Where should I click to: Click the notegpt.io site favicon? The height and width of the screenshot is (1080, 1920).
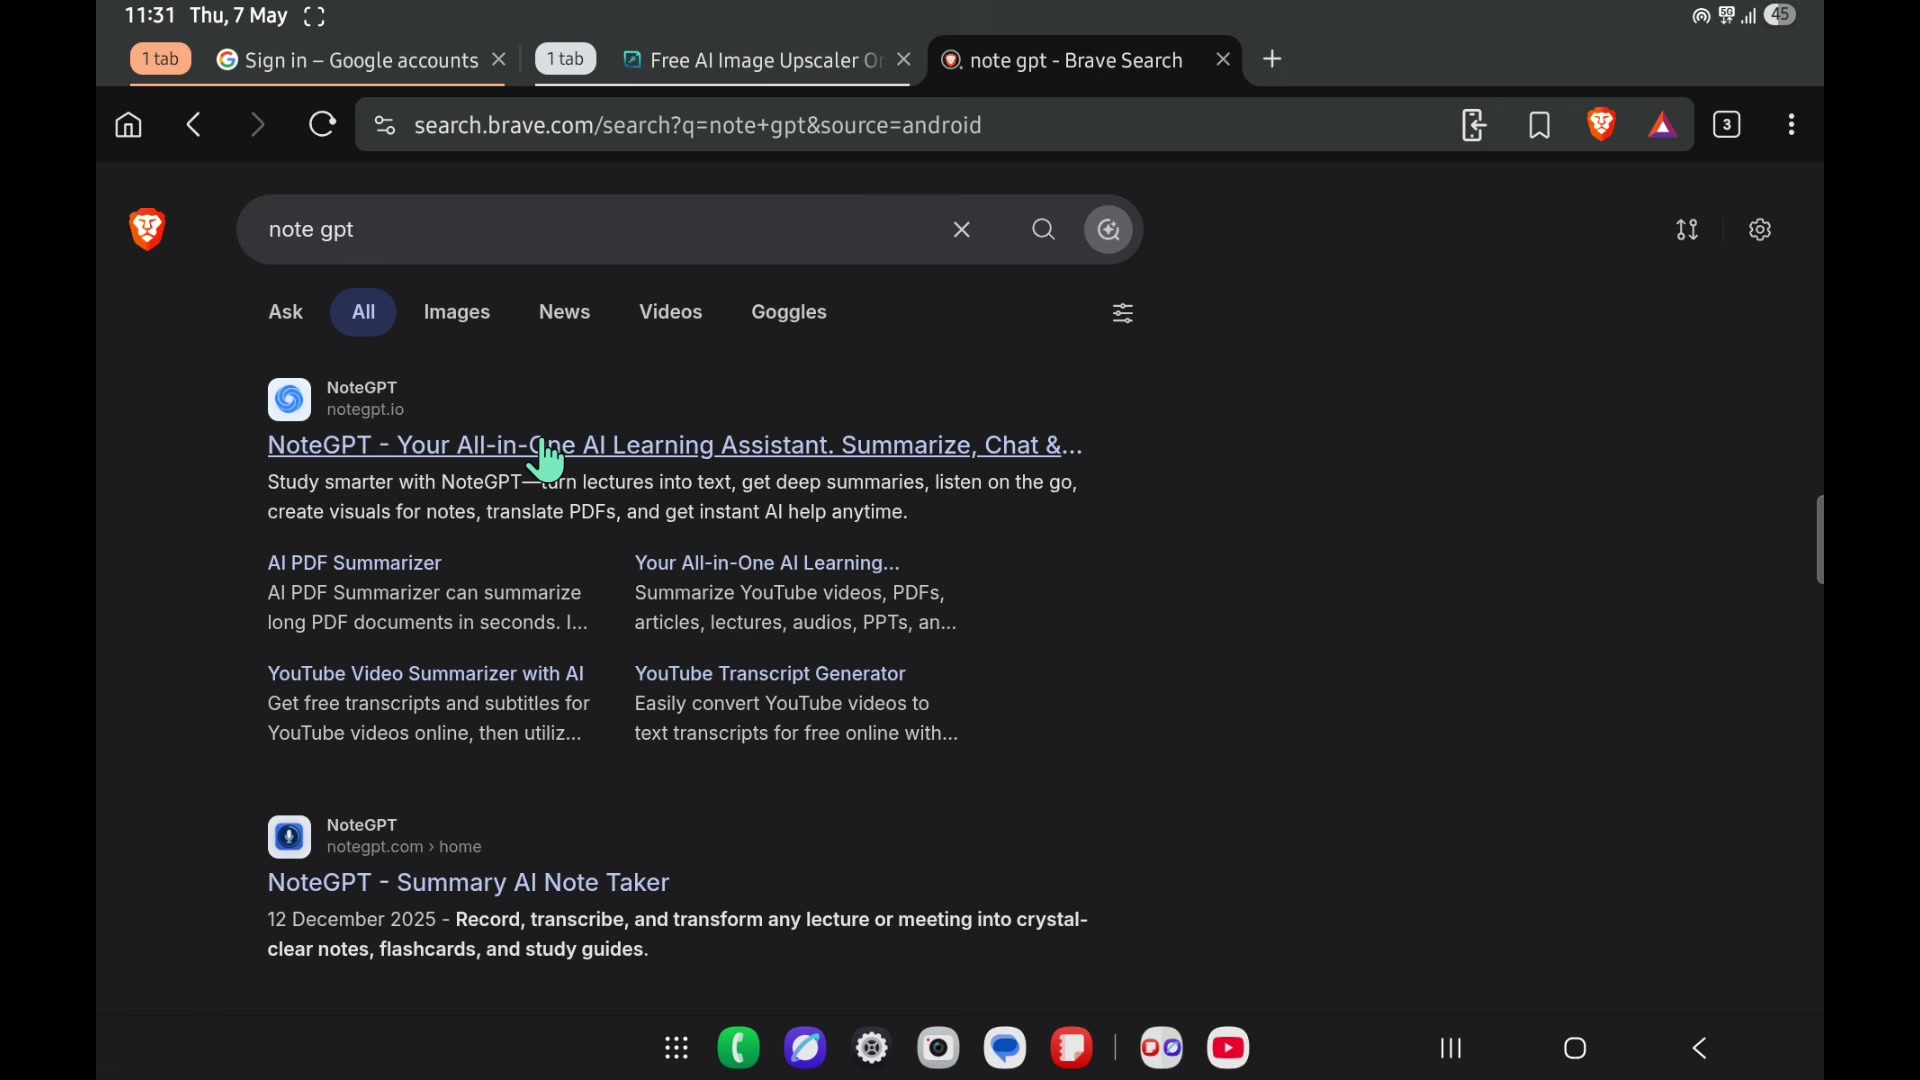pyautogui.click(x=289, y=400)
